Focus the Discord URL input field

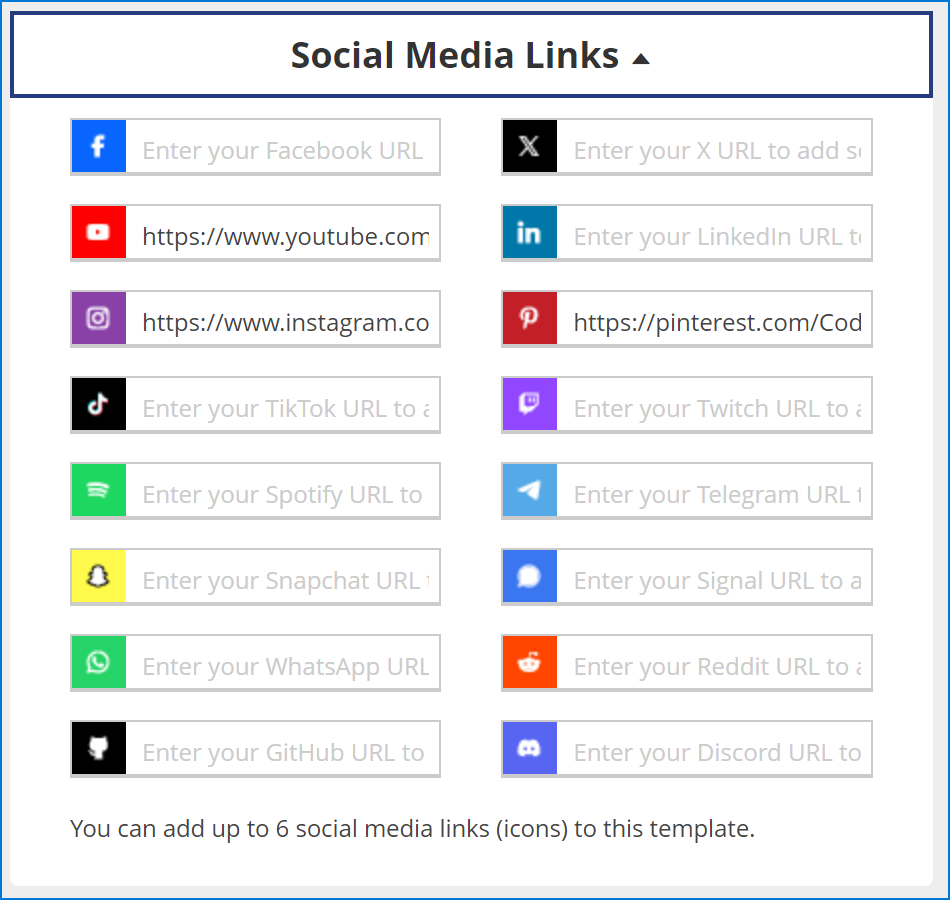714,749
